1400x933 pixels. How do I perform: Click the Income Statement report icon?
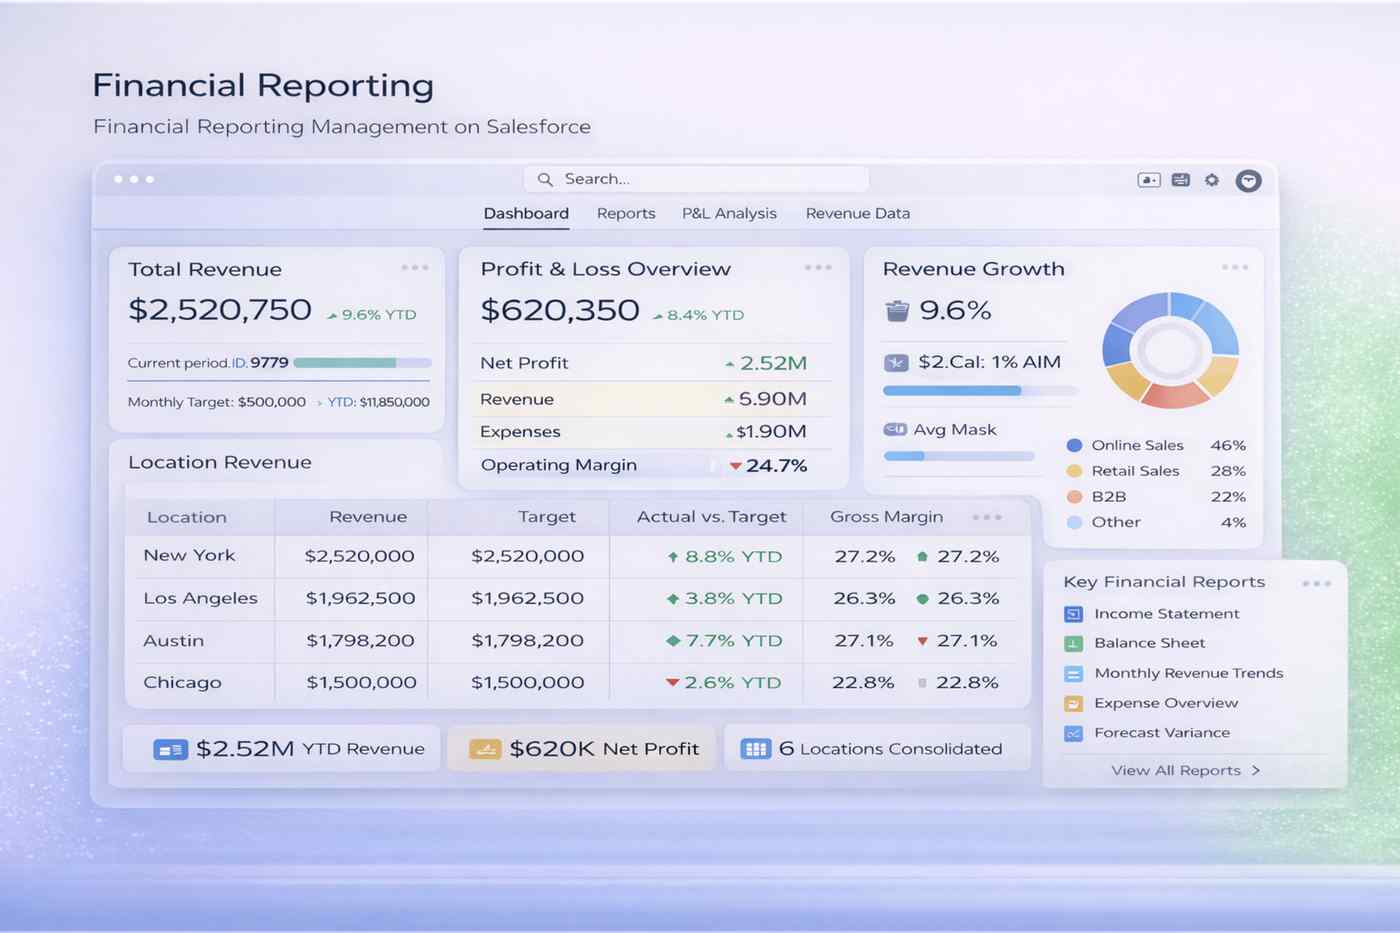pyautogui.click(x=1073, y=613)
